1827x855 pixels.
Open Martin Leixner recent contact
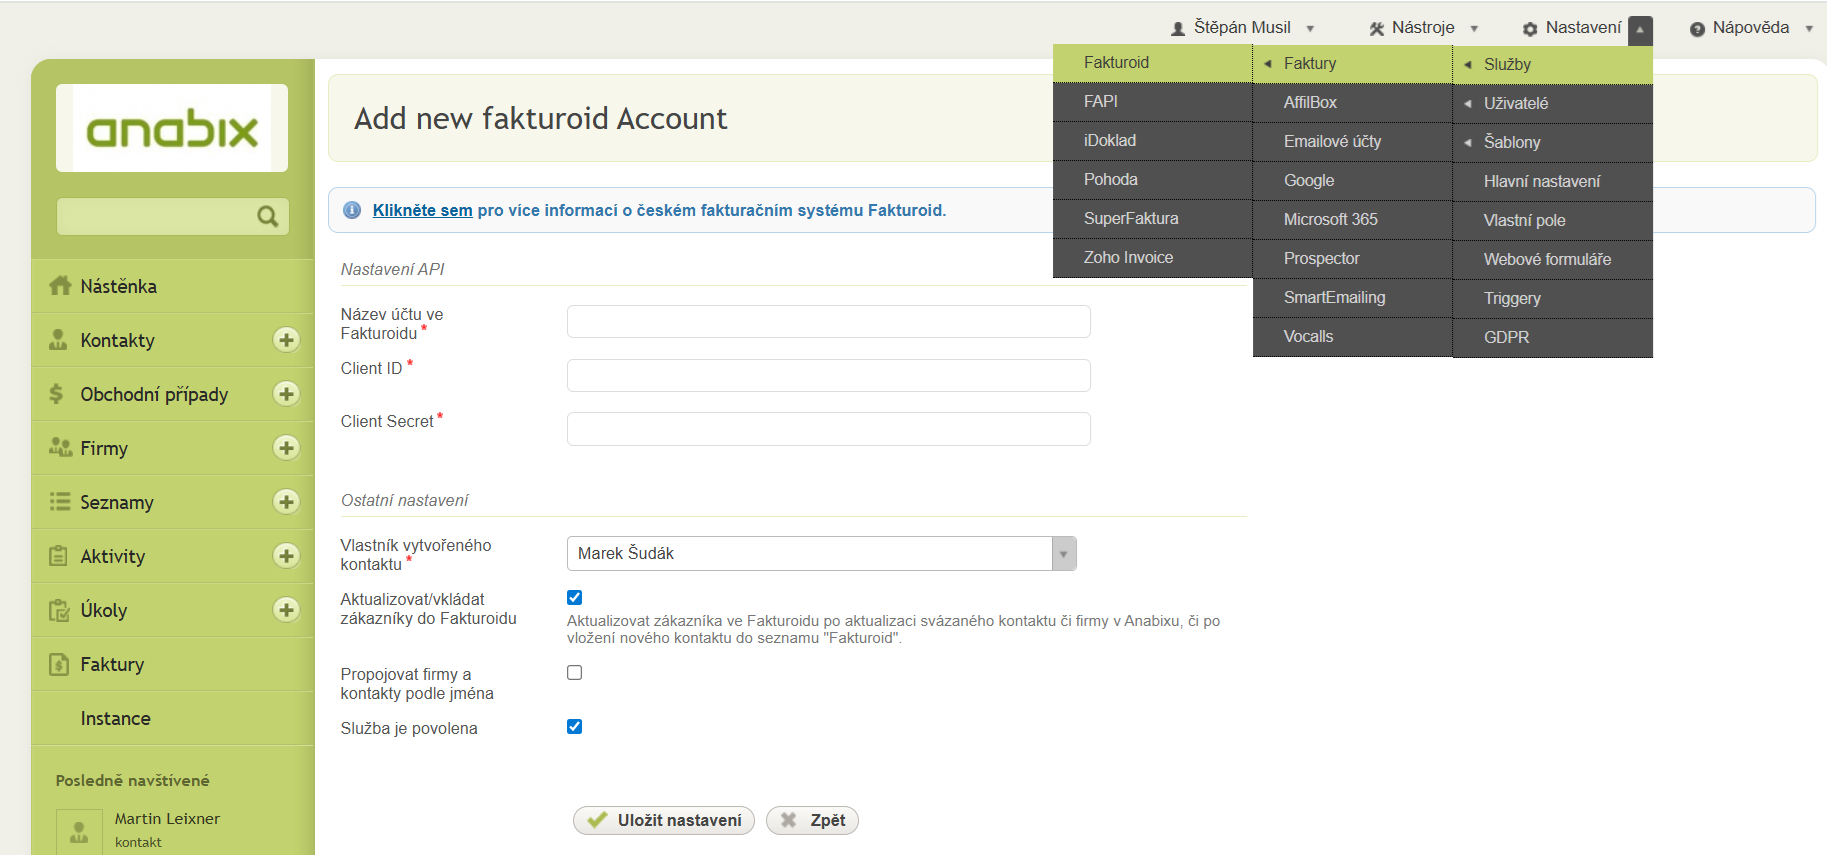(x=167, y=819)
